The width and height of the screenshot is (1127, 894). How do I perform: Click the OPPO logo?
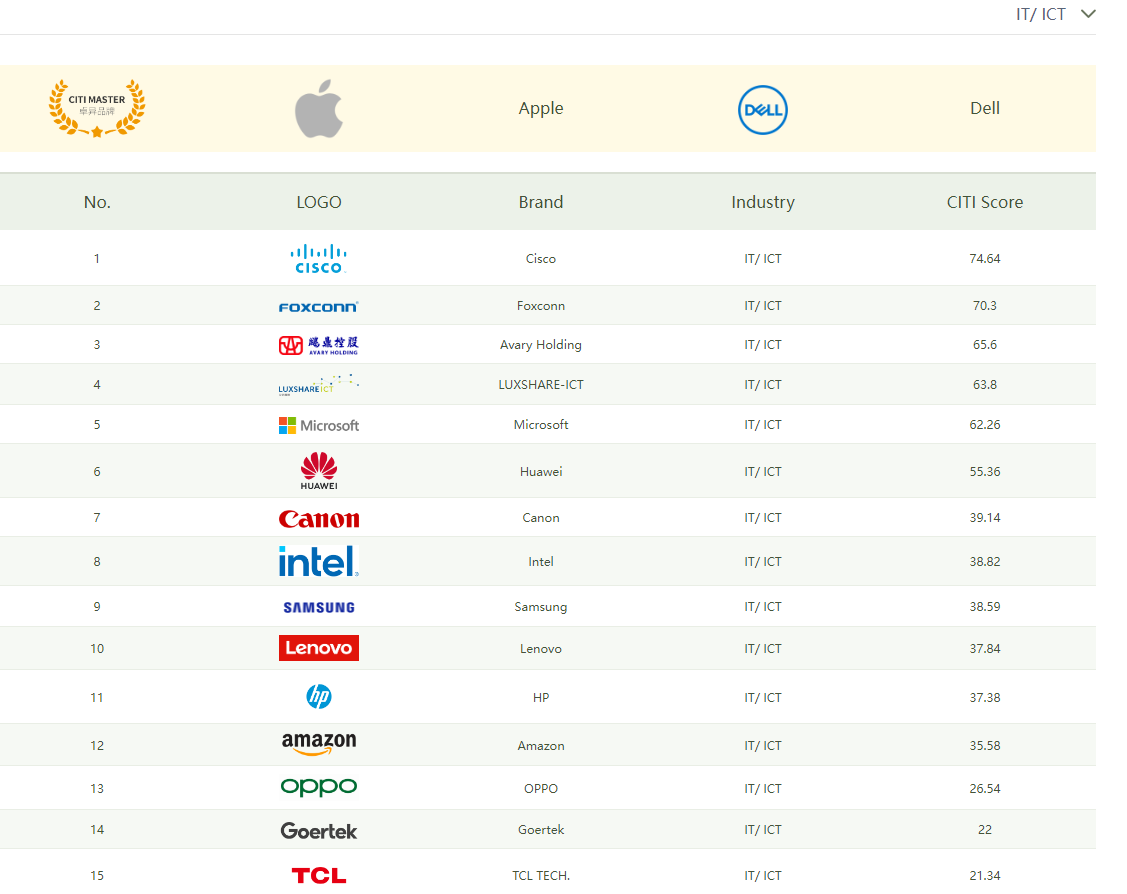coord(319,788)
